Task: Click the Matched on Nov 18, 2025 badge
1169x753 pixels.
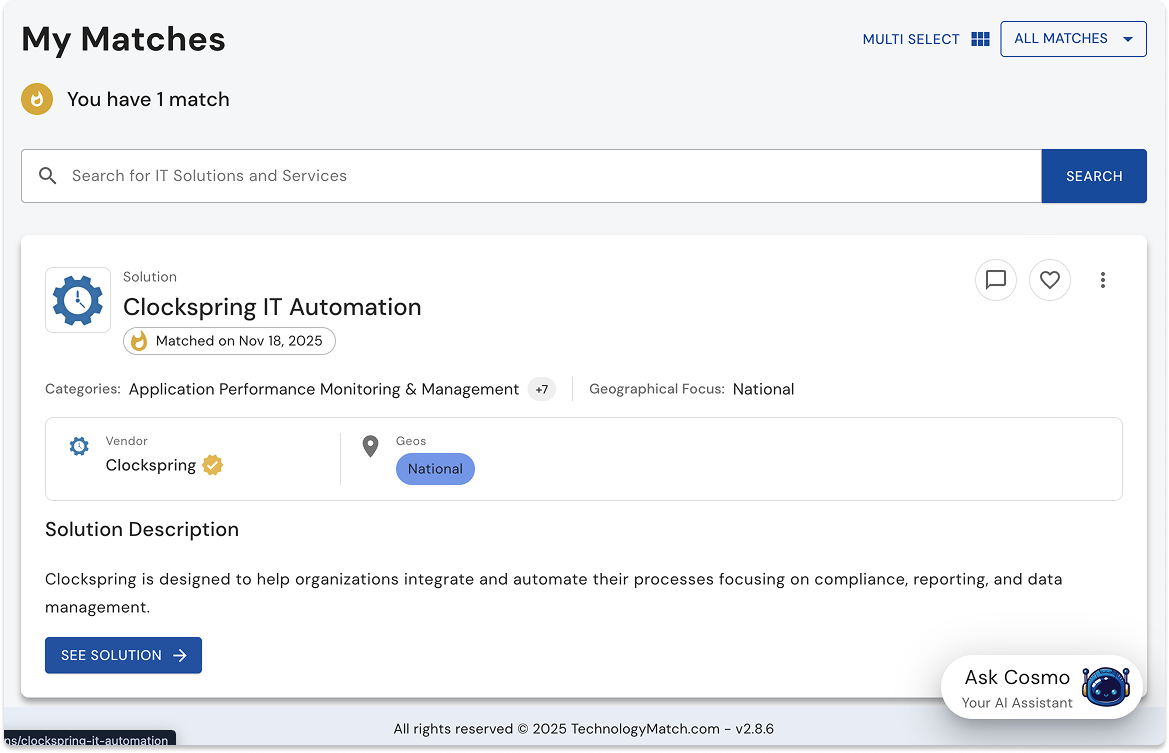Action: click(x=229, y=341)
